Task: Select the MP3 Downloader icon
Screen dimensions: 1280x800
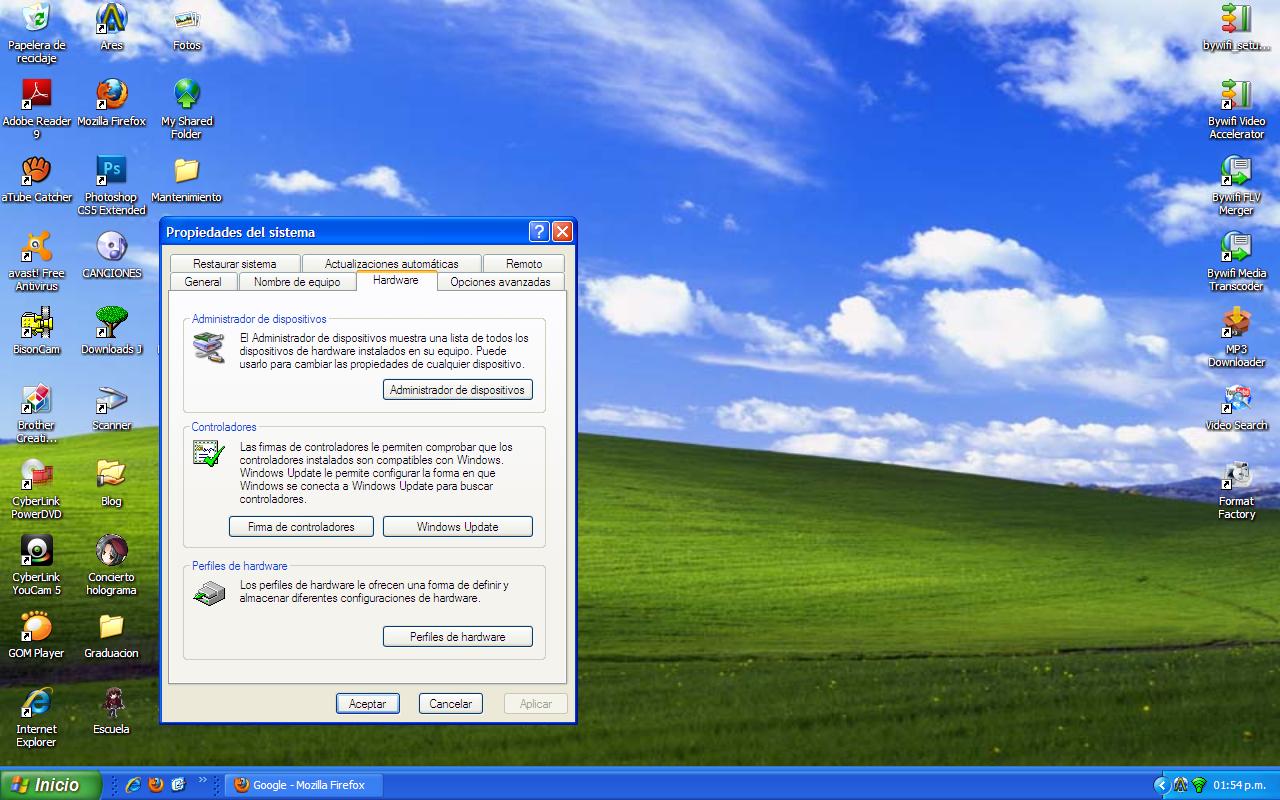Action: click(x=1236, y=337)
